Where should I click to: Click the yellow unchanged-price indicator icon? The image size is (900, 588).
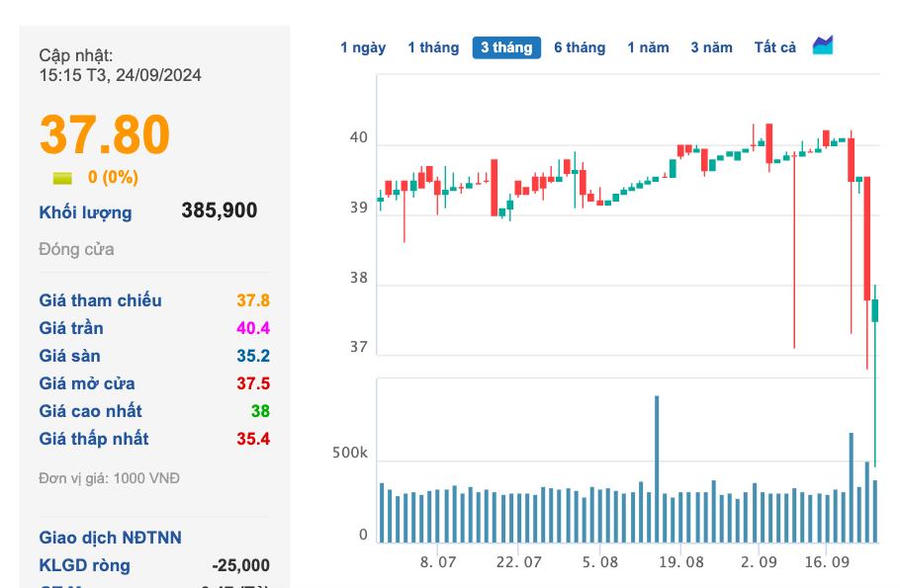tap(63, 178)
